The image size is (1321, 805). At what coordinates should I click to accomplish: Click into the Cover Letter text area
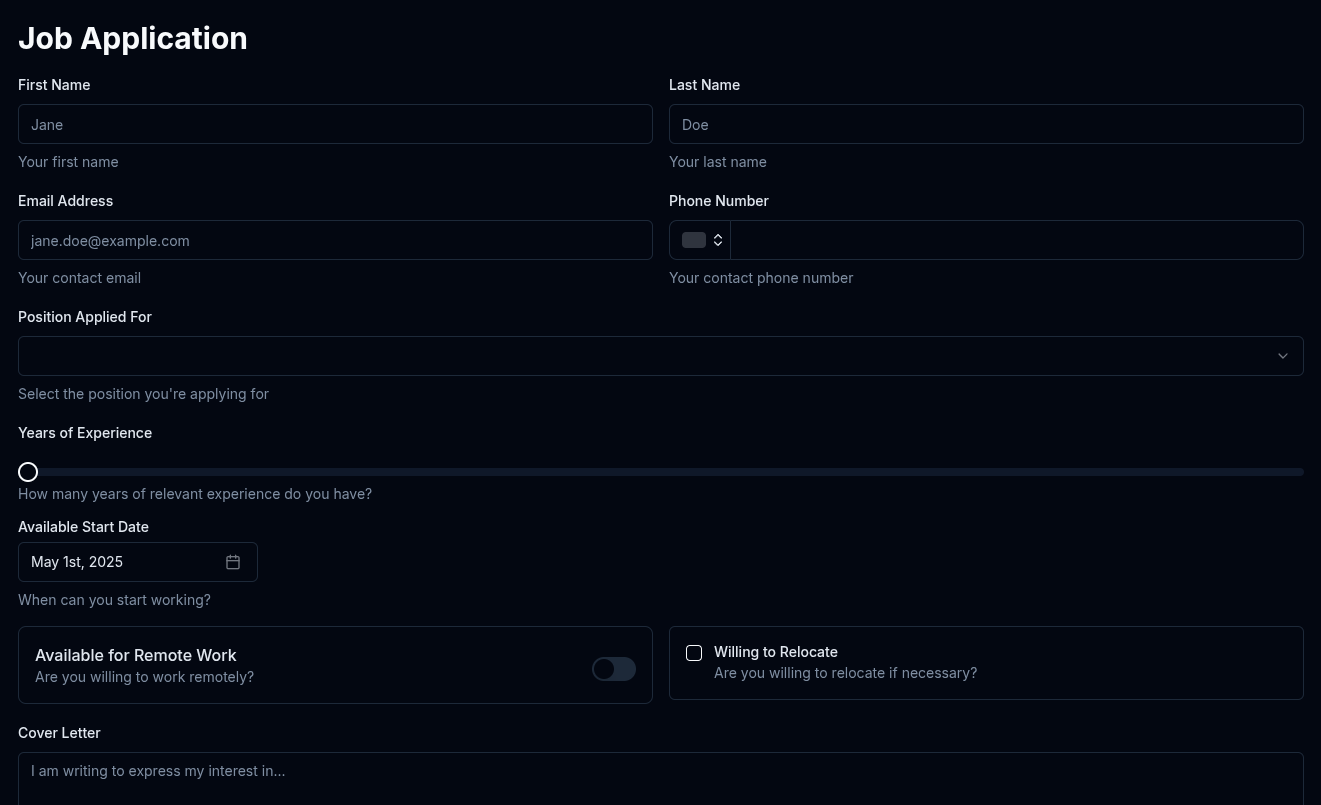660,780
